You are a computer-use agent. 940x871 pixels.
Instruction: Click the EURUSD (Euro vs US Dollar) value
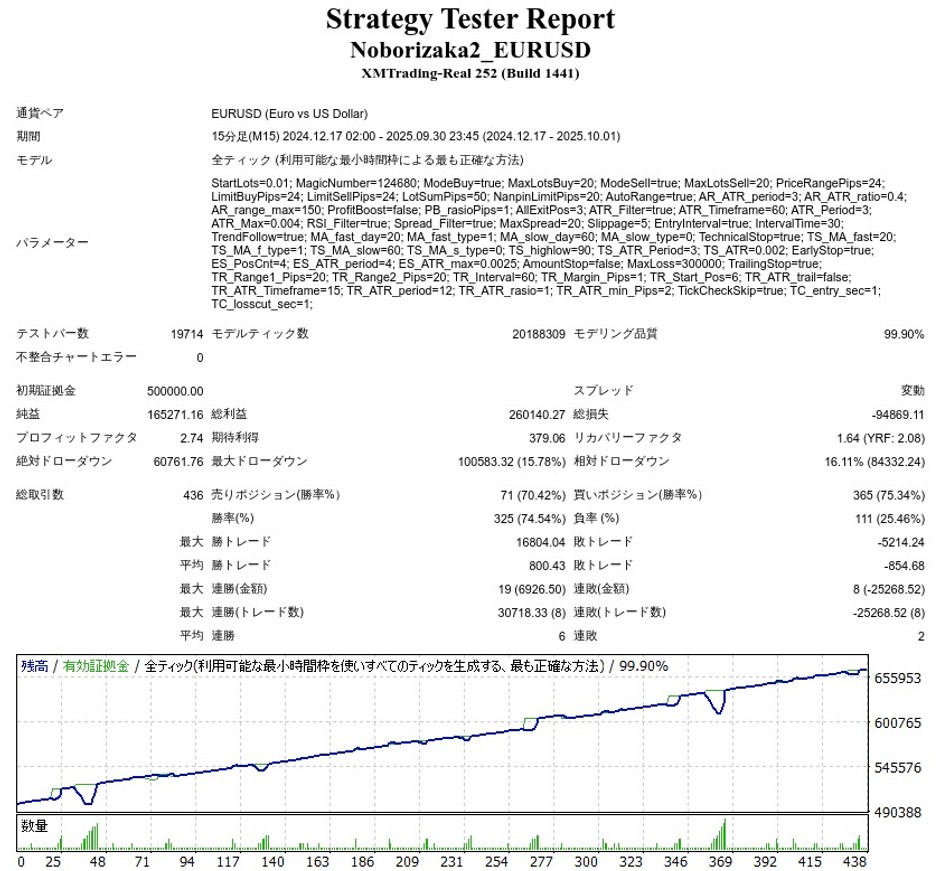point(290,114)
